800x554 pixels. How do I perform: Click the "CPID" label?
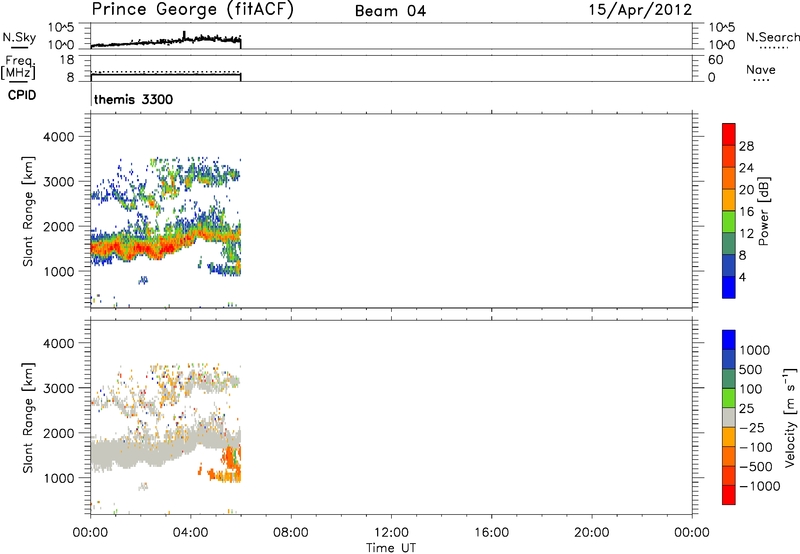(22, 95)
